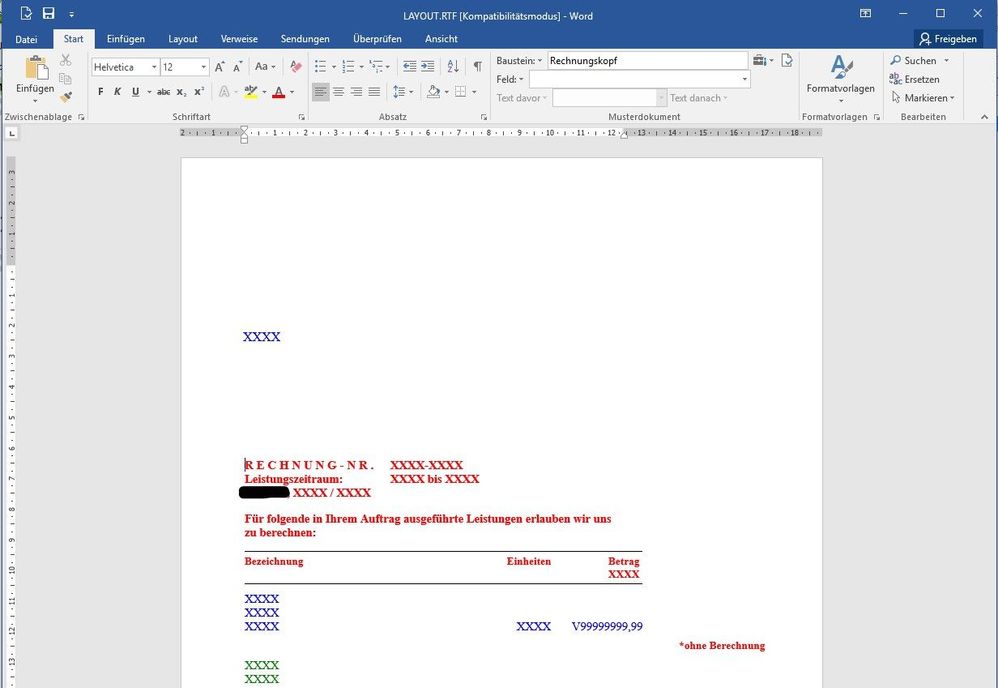Click the Freigeben share button
This screenshot has width=998, height=688.
pyautogui.click(x=948, y=39)
